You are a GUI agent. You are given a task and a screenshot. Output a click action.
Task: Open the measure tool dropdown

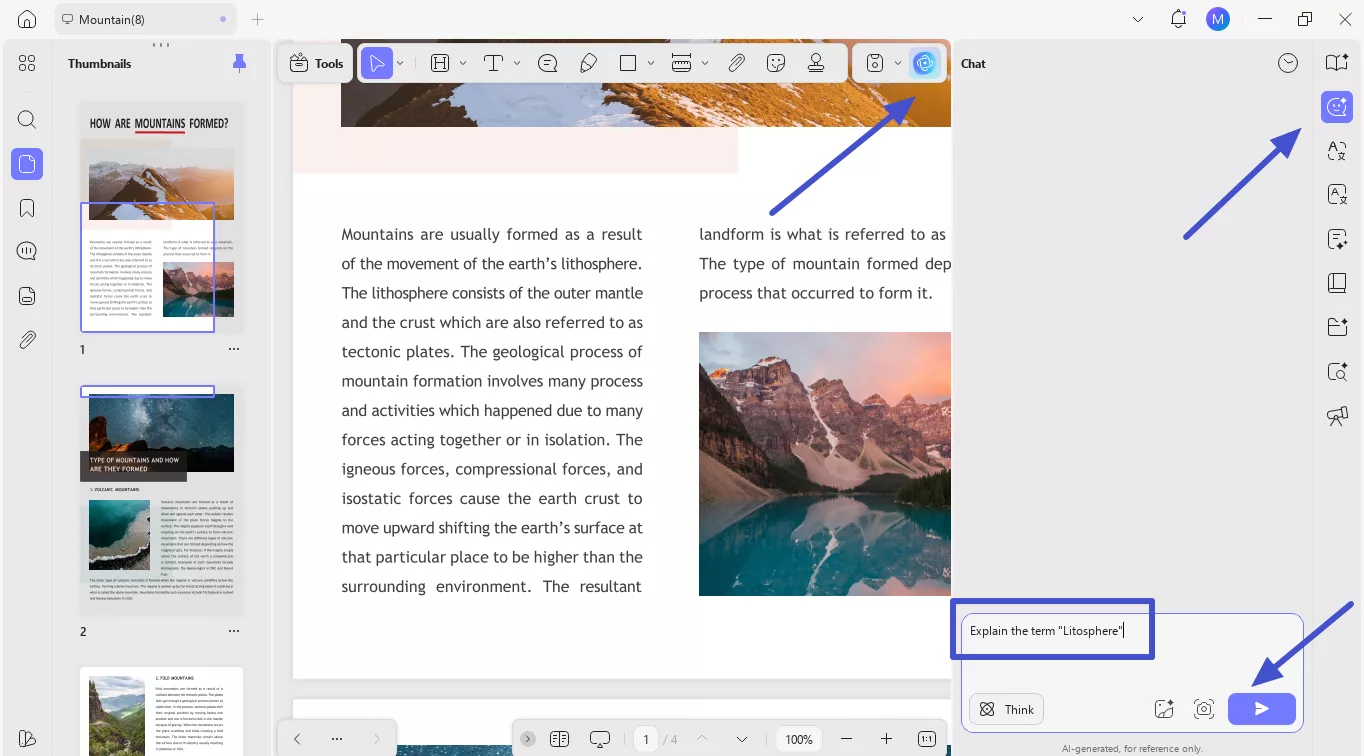point(705,62)
